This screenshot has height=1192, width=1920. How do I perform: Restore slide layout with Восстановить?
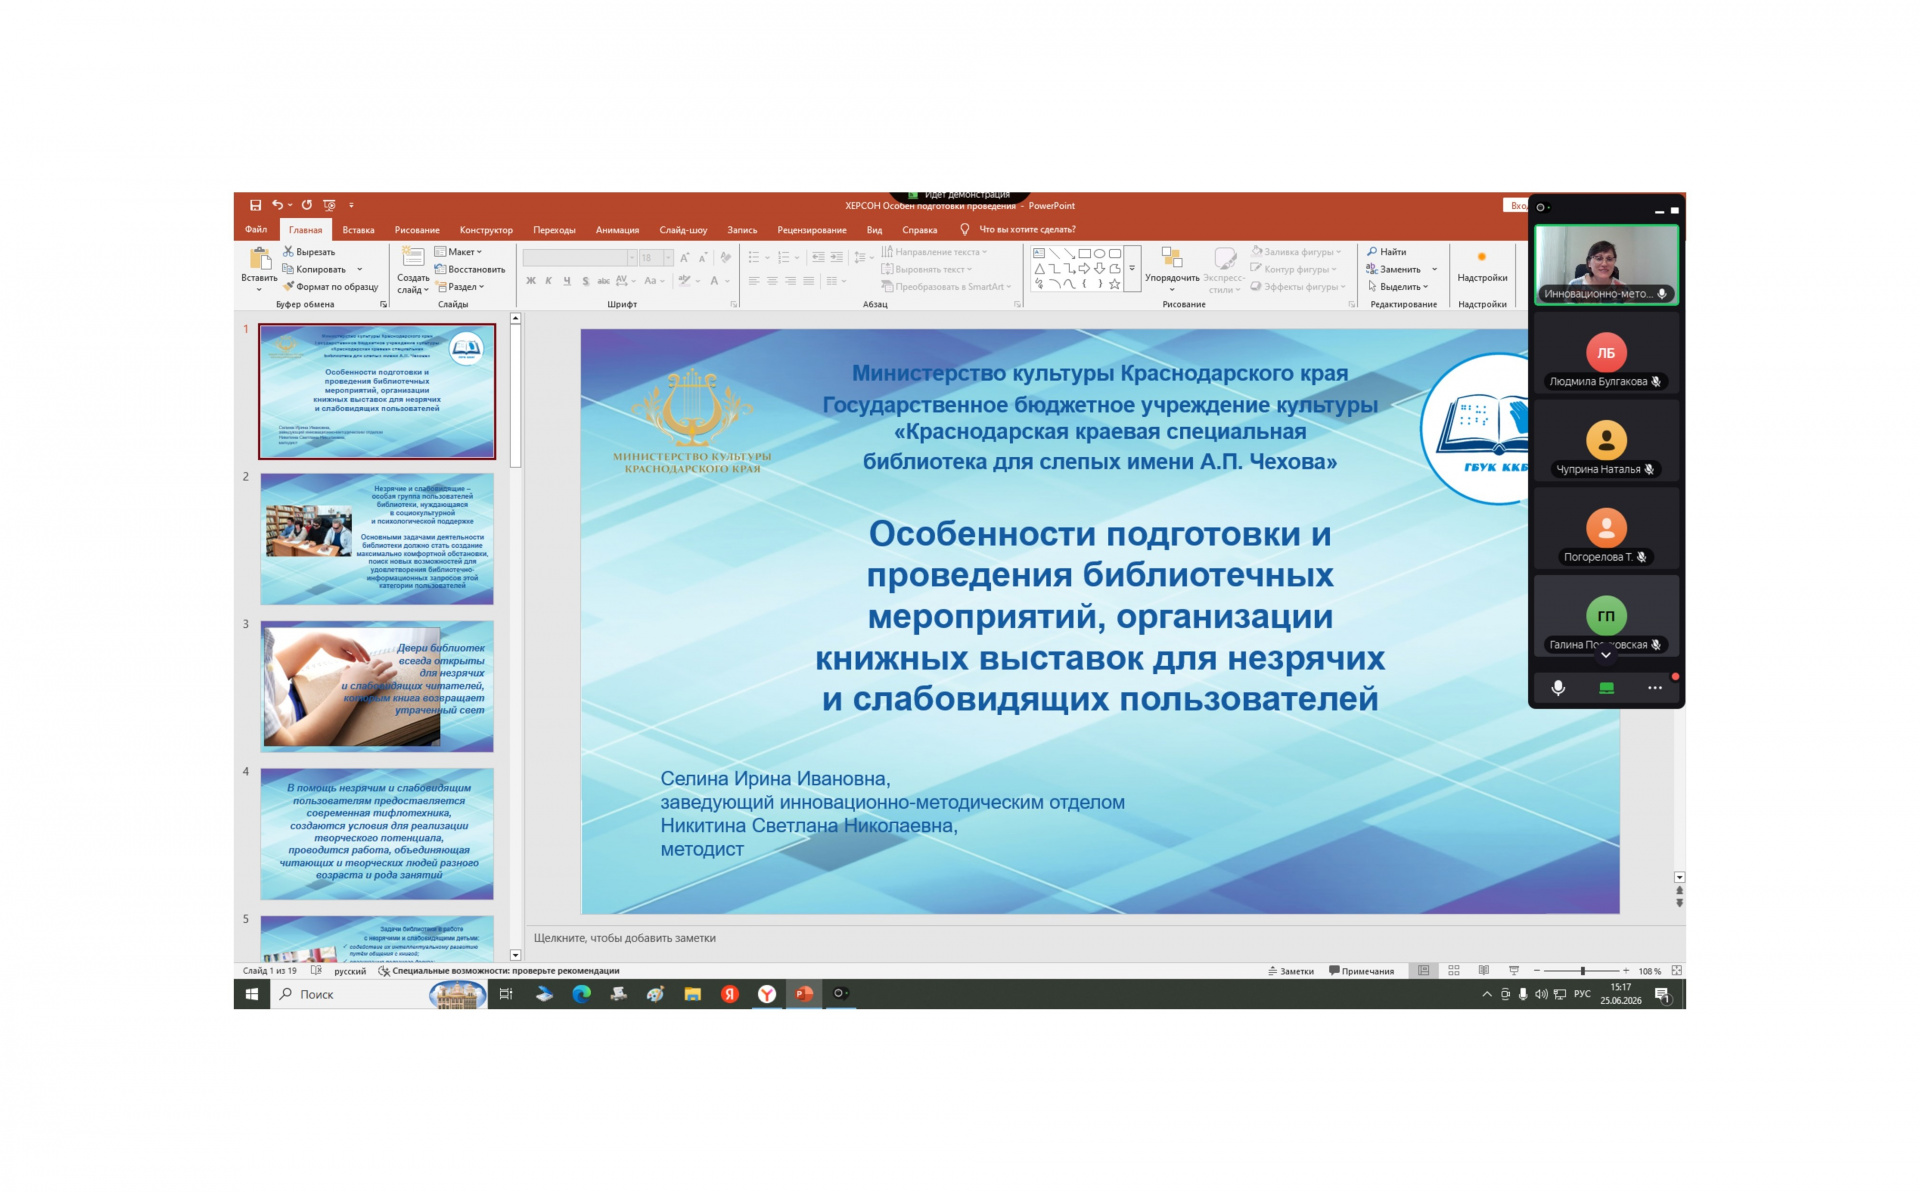coord(470,269)
